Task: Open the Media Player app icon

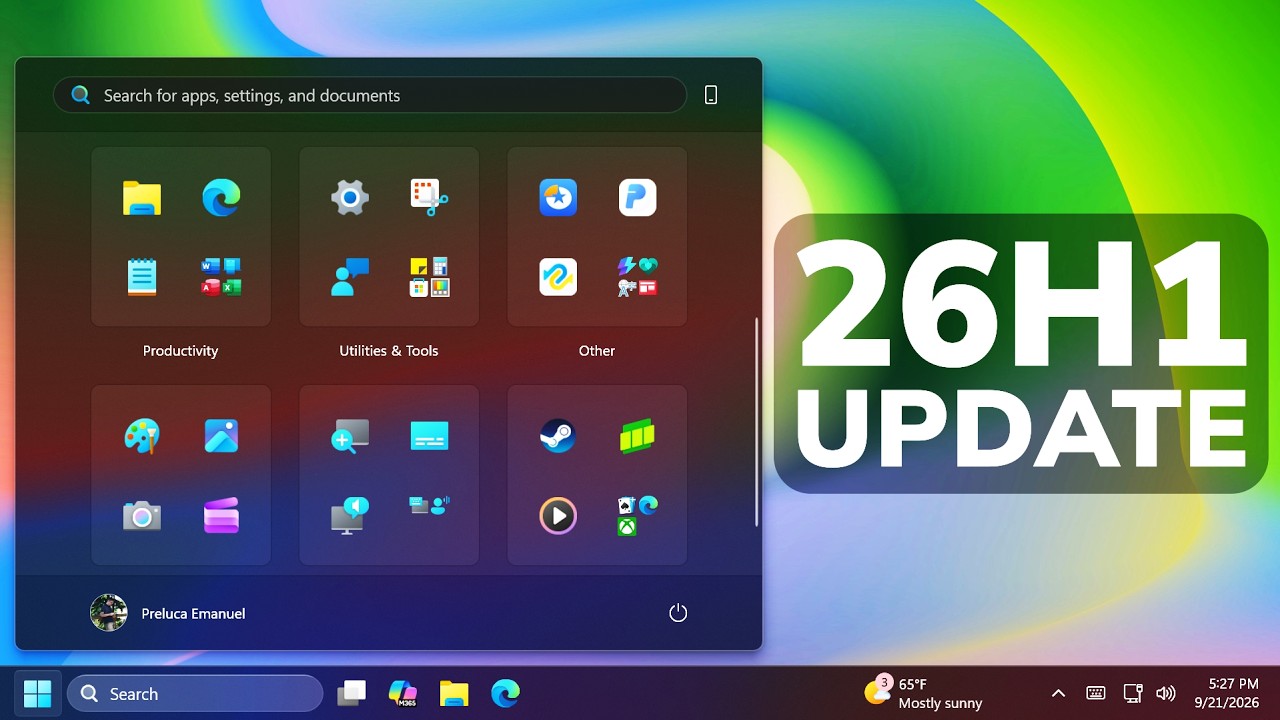Action: (558, 516)
